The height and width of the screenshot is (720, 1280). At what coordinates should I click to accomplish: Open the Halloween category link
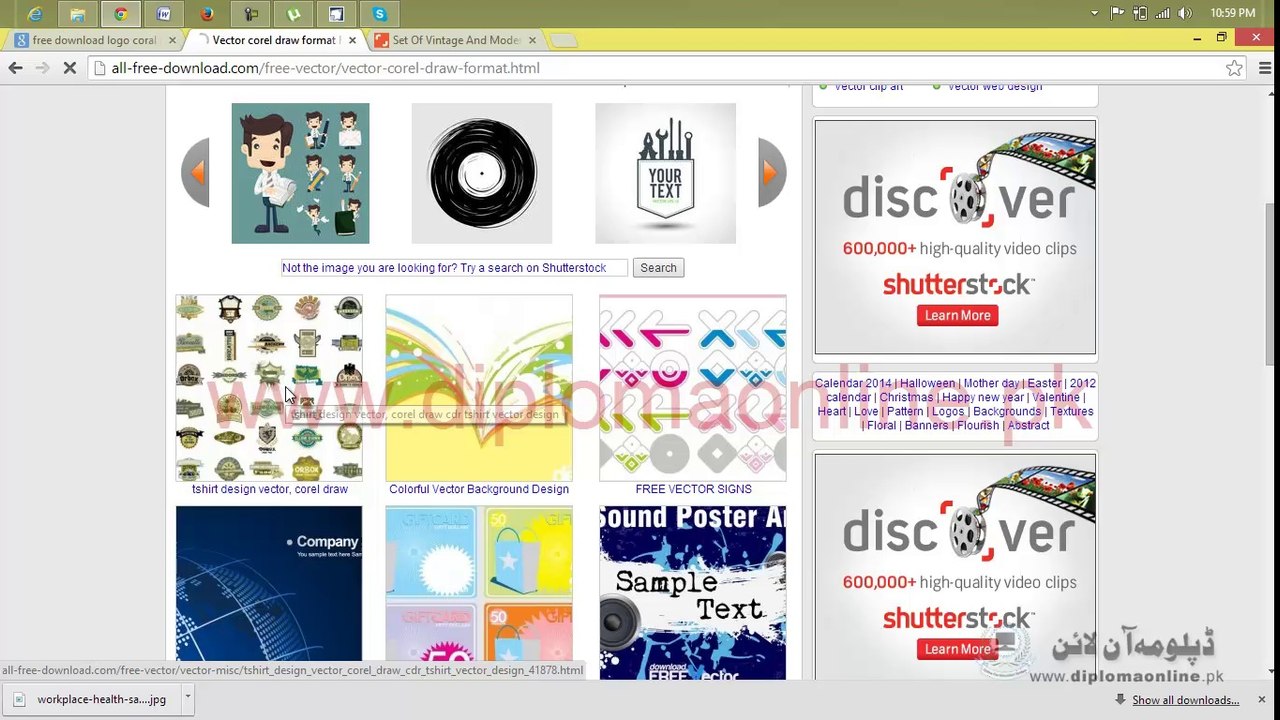pos(927,383)
